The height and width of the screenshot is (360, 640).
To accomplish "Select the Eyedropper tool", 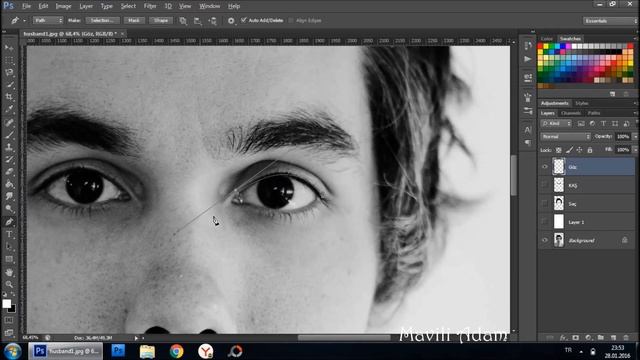I will pos(9,109).
